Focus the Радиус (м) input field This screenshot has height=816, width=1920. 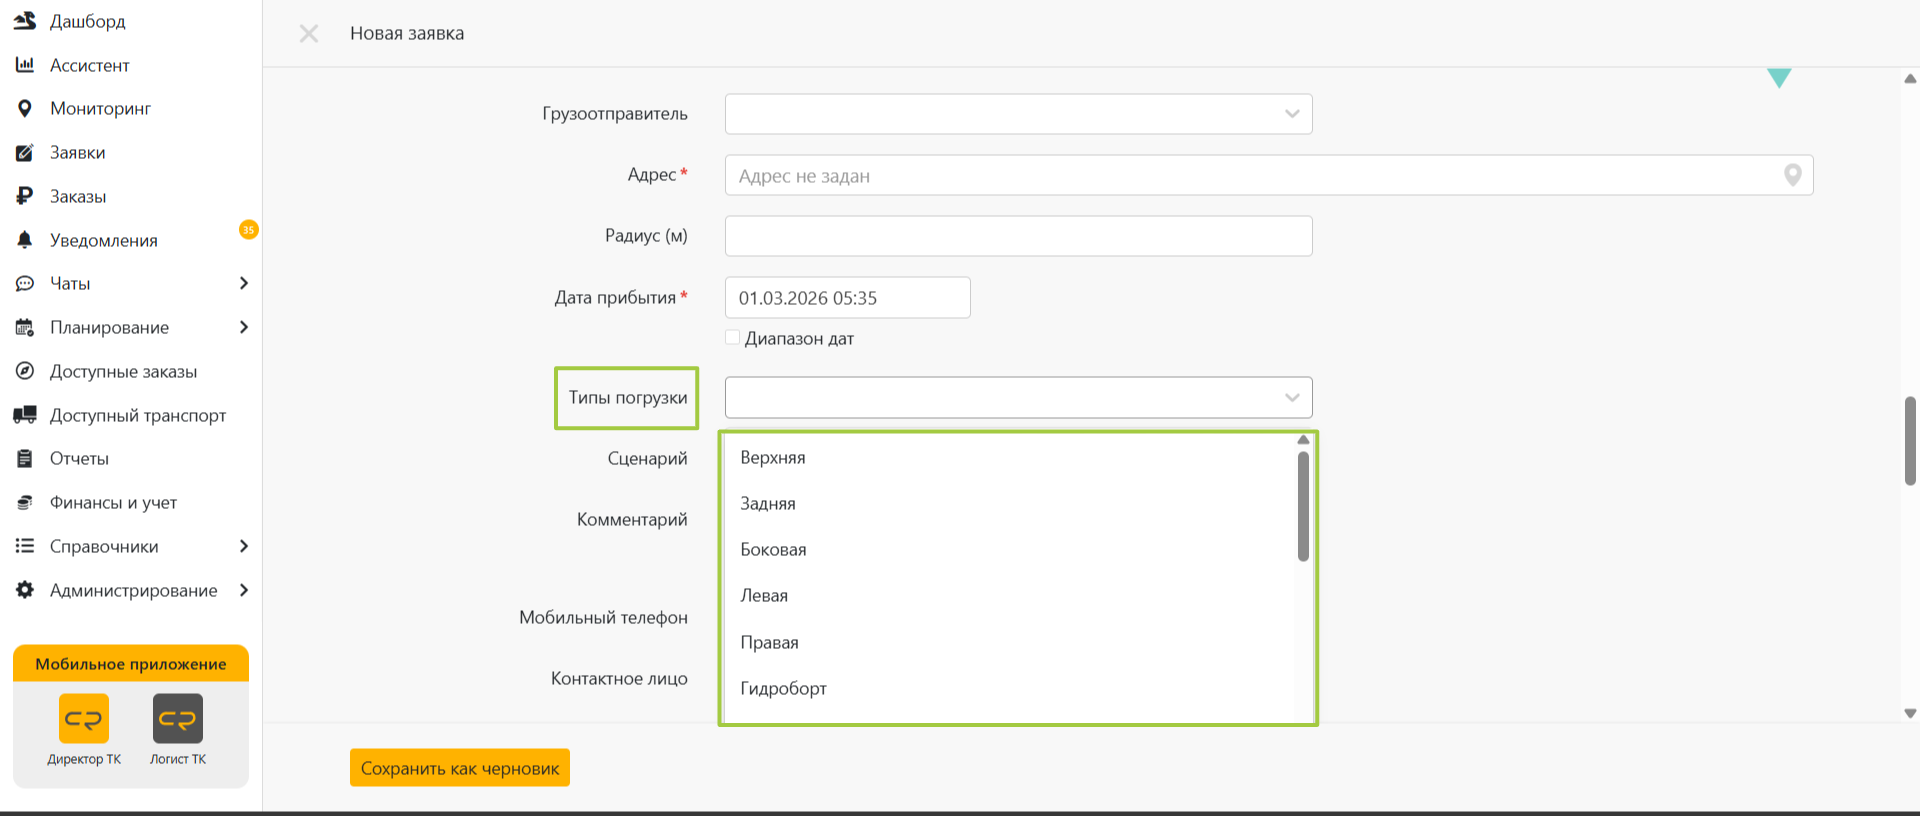coord(1018,236)
